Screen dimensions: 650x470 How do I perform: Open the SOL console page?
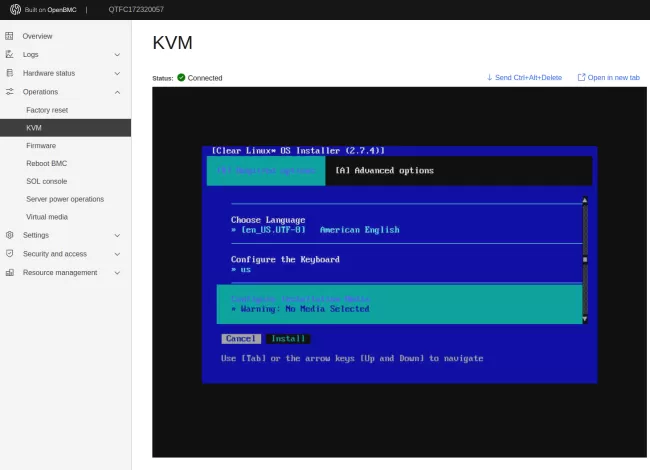(x=47, y=181)
